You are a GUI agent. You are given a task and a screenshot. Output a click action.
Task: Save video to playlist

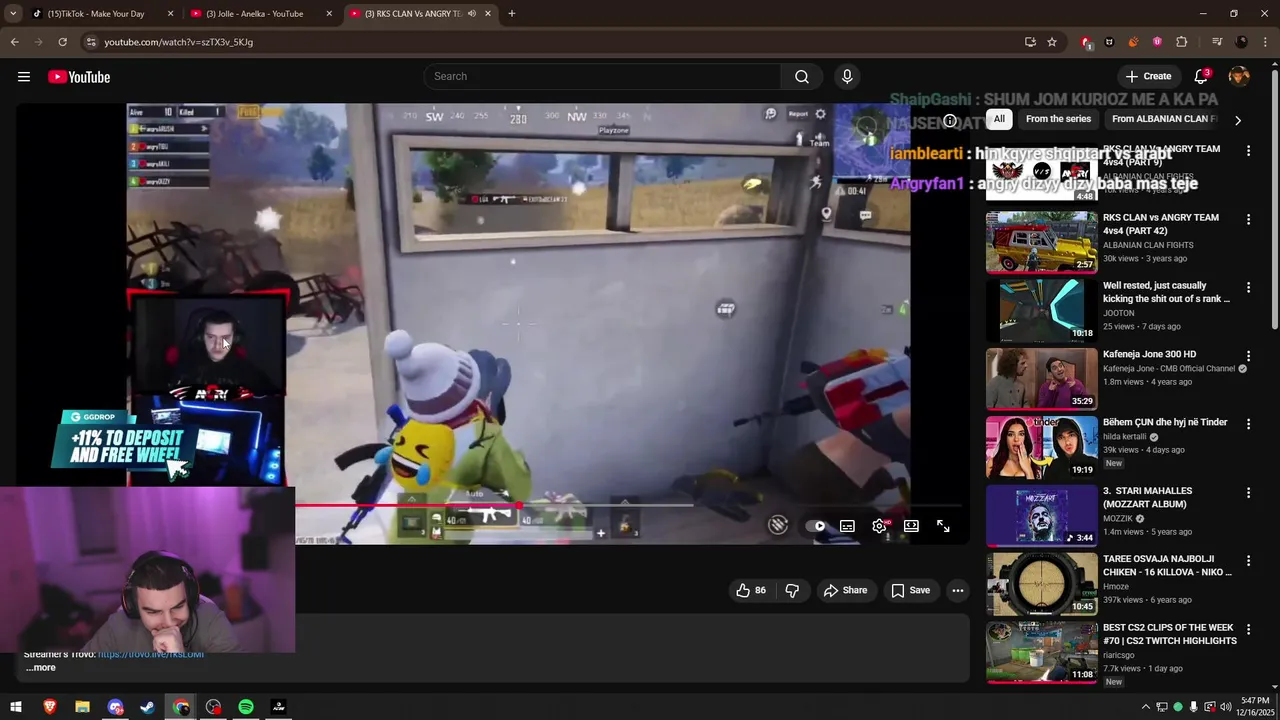pyautogui.click(x=911, y=590)
